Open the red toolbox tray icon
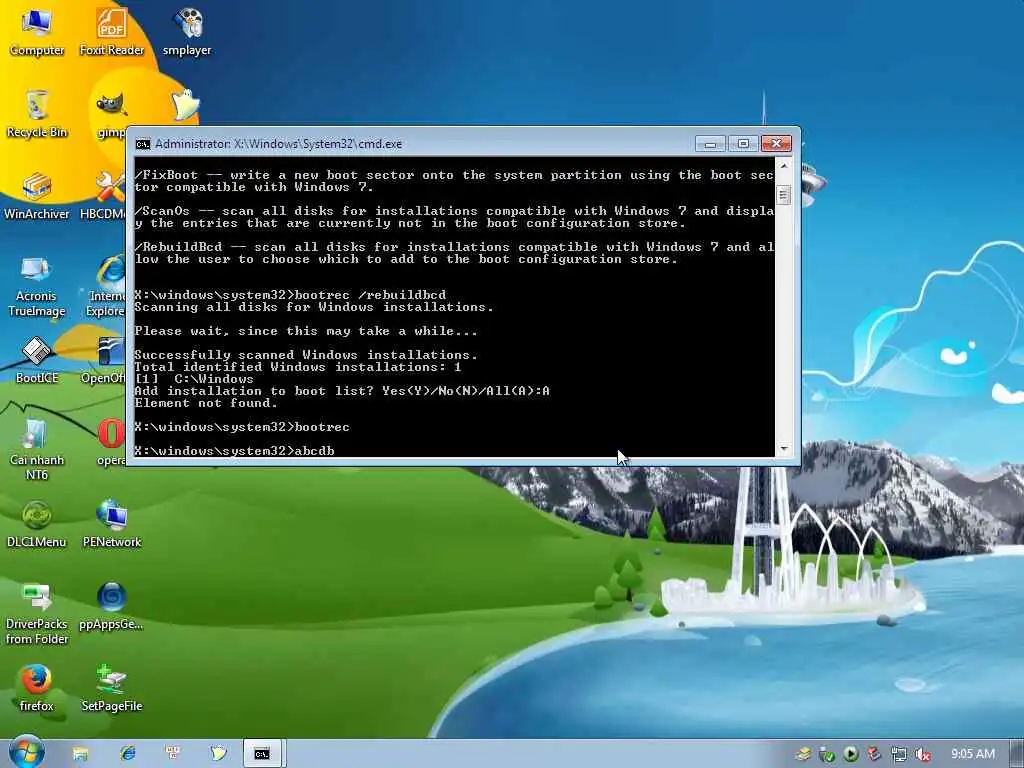Screen dimensions: 1024x768 (x=874, y=754)
